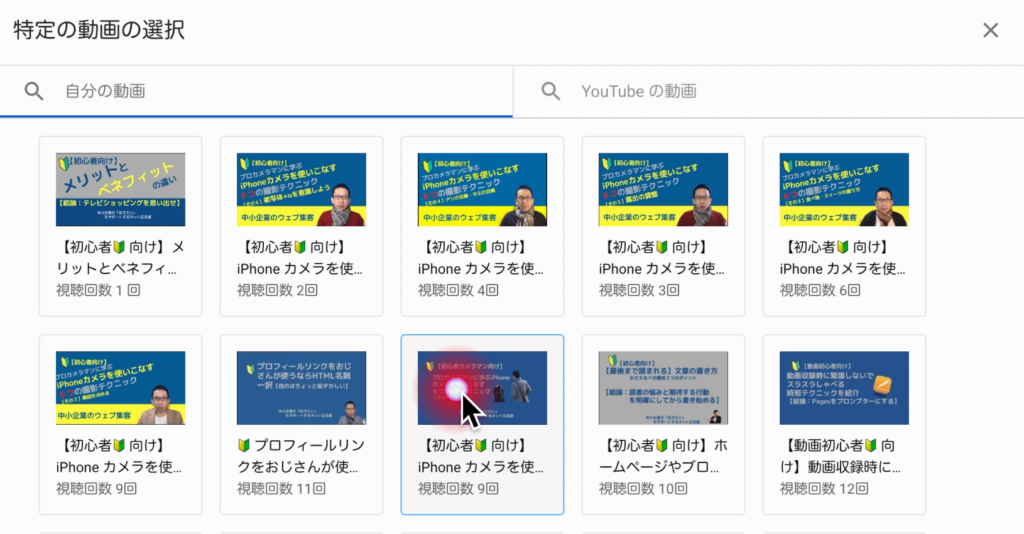
Task: Focus the 自分の動画 search field
Action: 256,91
